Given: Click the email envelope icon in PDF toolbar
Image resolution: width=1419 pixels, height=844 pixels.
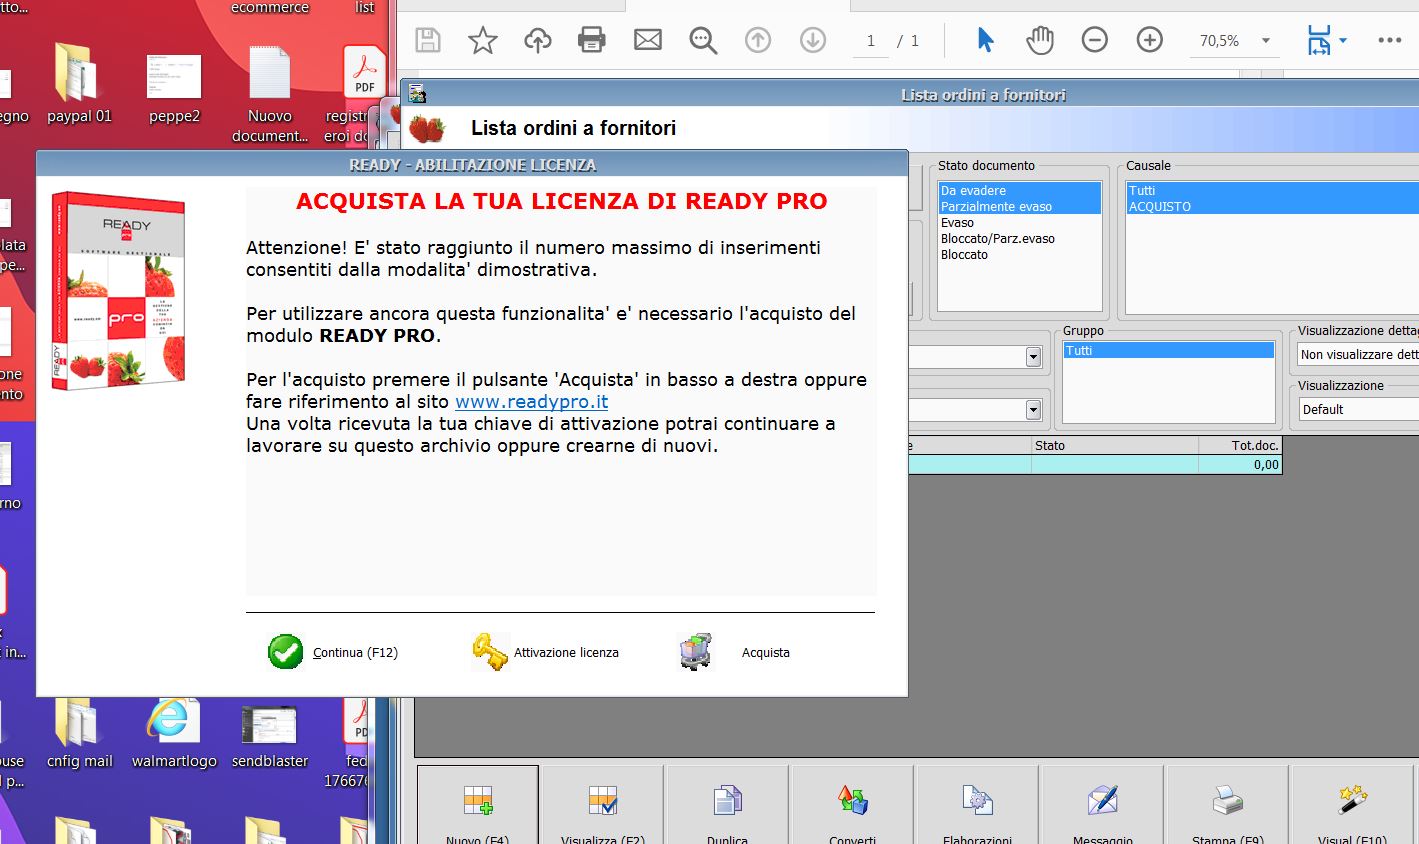Looking at the screenshot, I should point(648,40).
